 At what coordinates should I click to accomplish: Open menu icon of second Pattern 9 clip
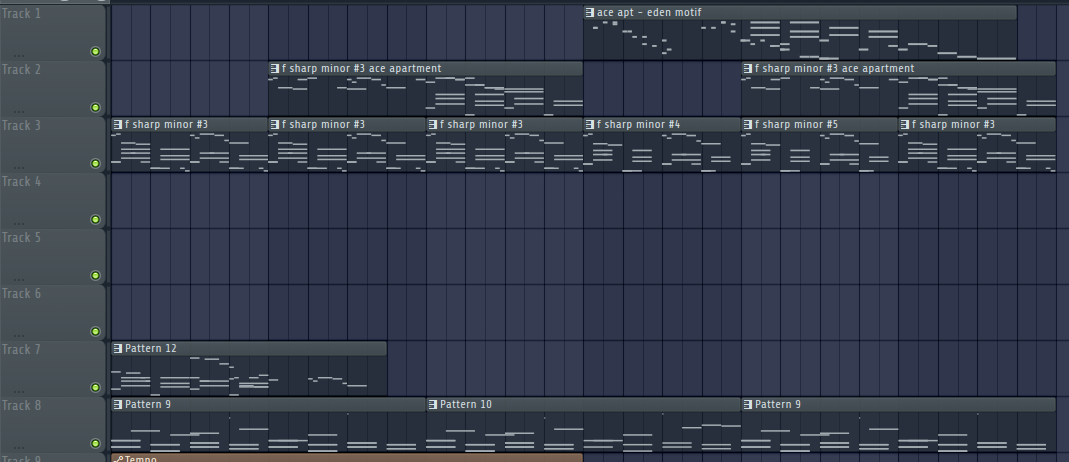(x=748, y=405)
